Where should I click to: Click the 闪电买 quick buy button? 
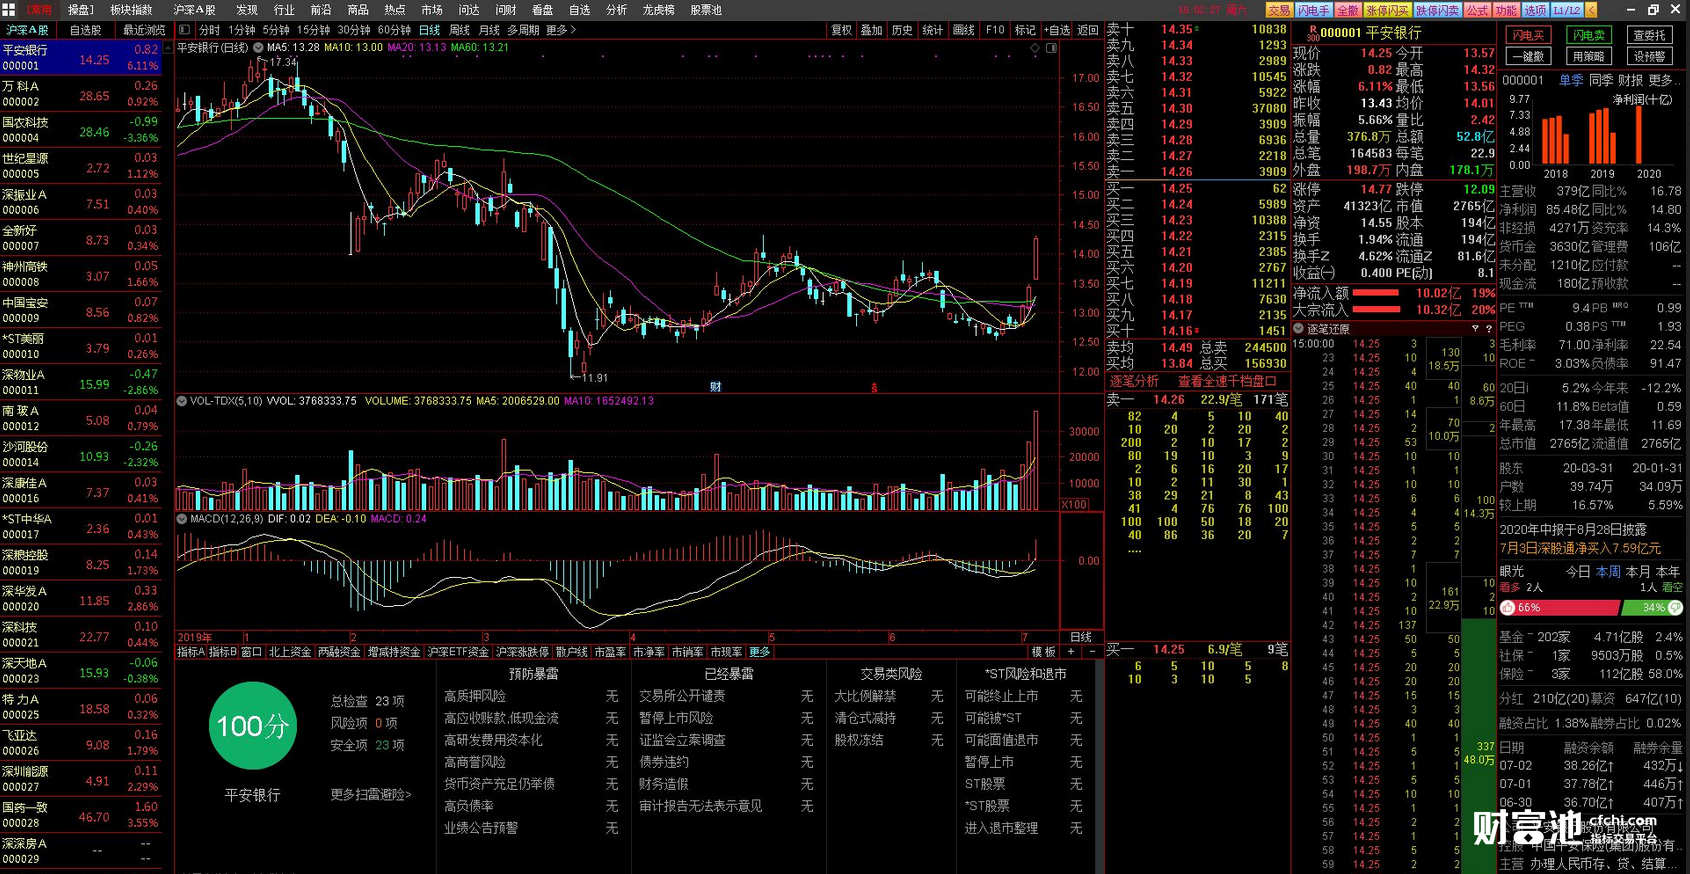pos(1528,35)
